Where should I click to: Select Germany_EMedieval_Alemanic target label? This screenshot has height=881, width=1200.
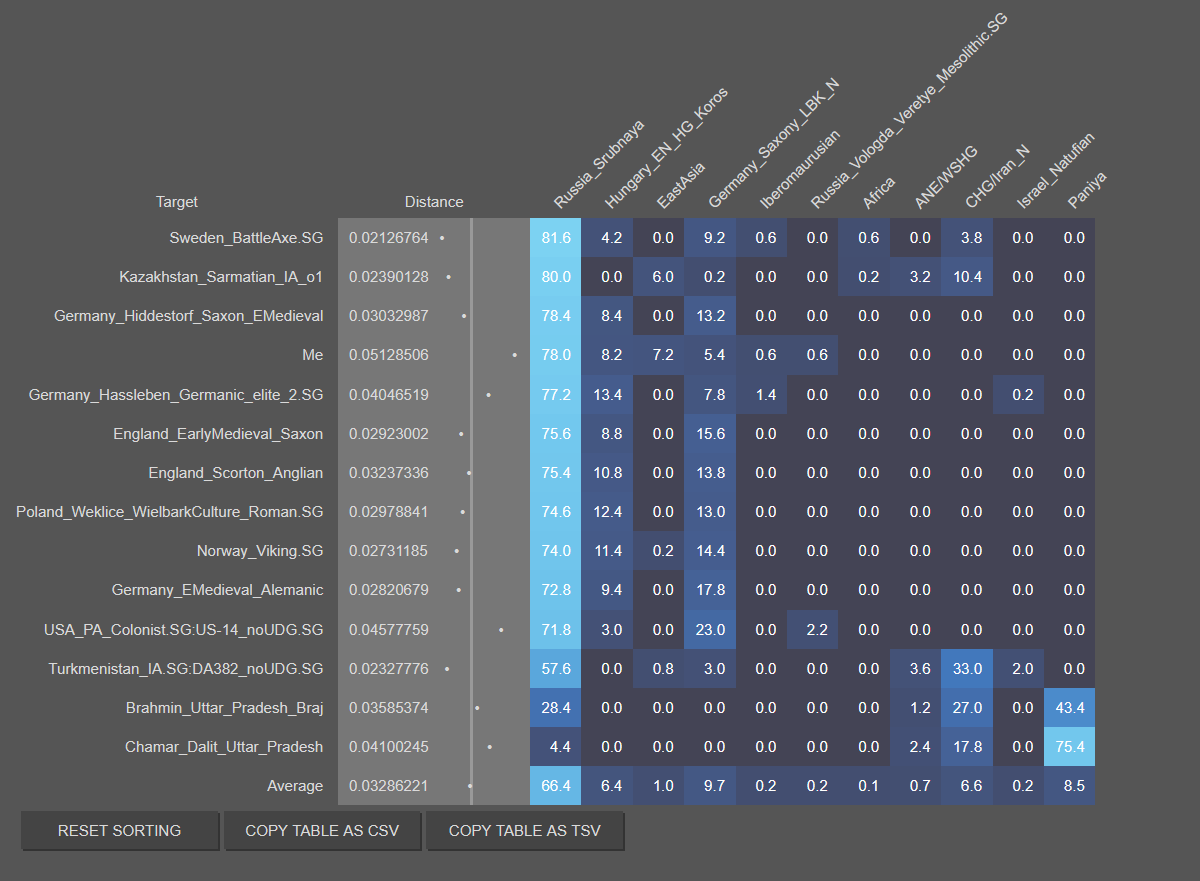218,590
